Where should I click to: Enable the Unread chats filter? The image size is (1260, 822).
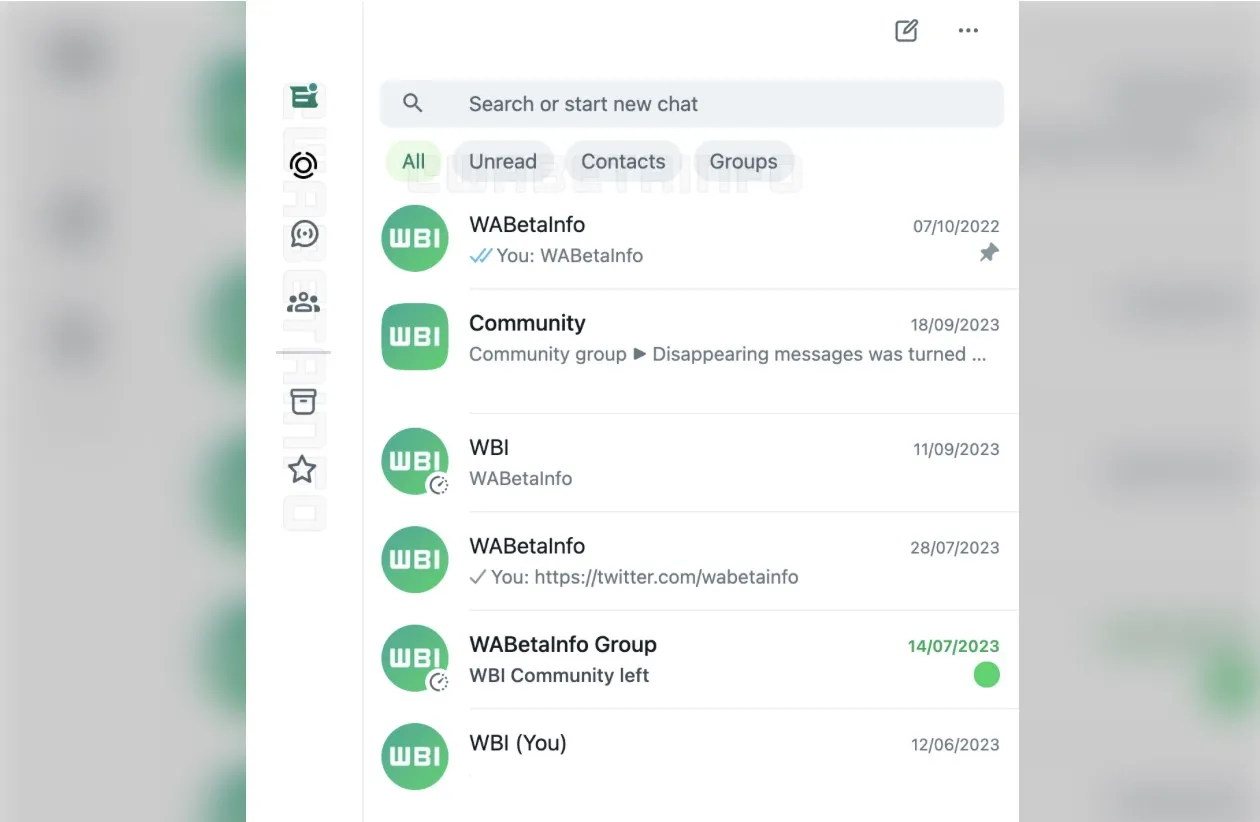coord(504,161)
